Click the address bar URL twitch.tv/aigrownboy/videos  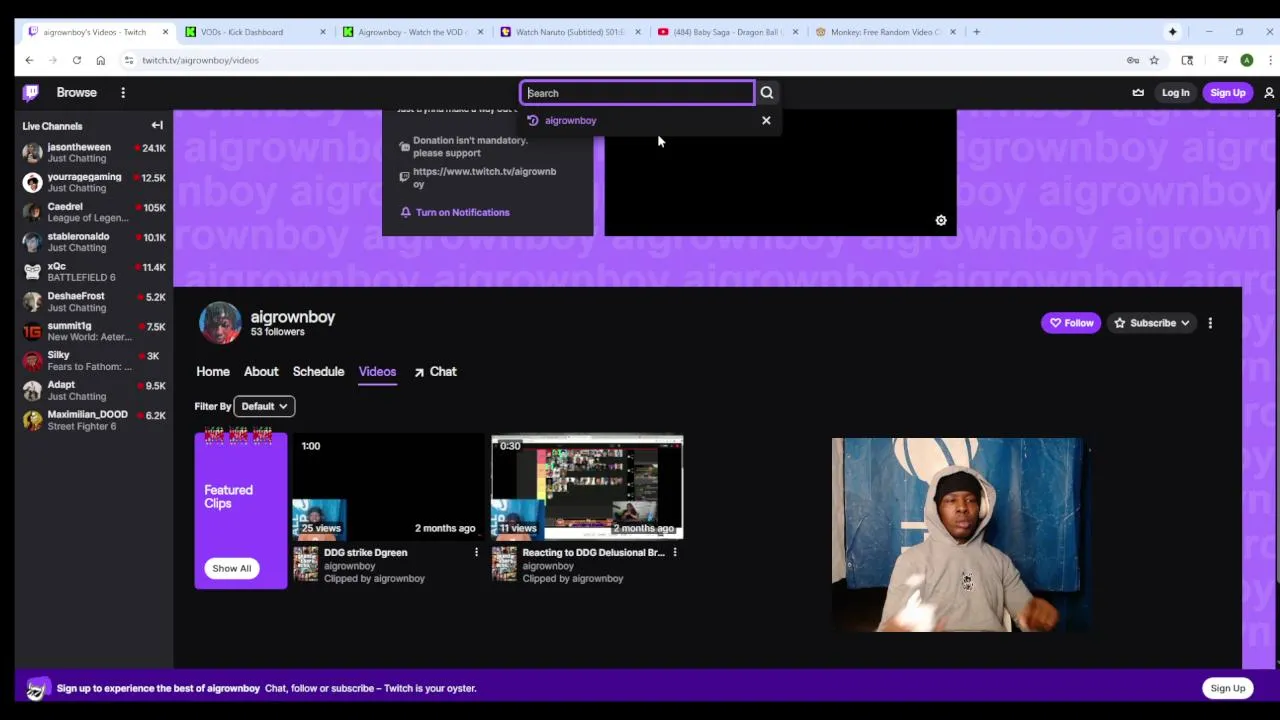(x=200, y=60)
